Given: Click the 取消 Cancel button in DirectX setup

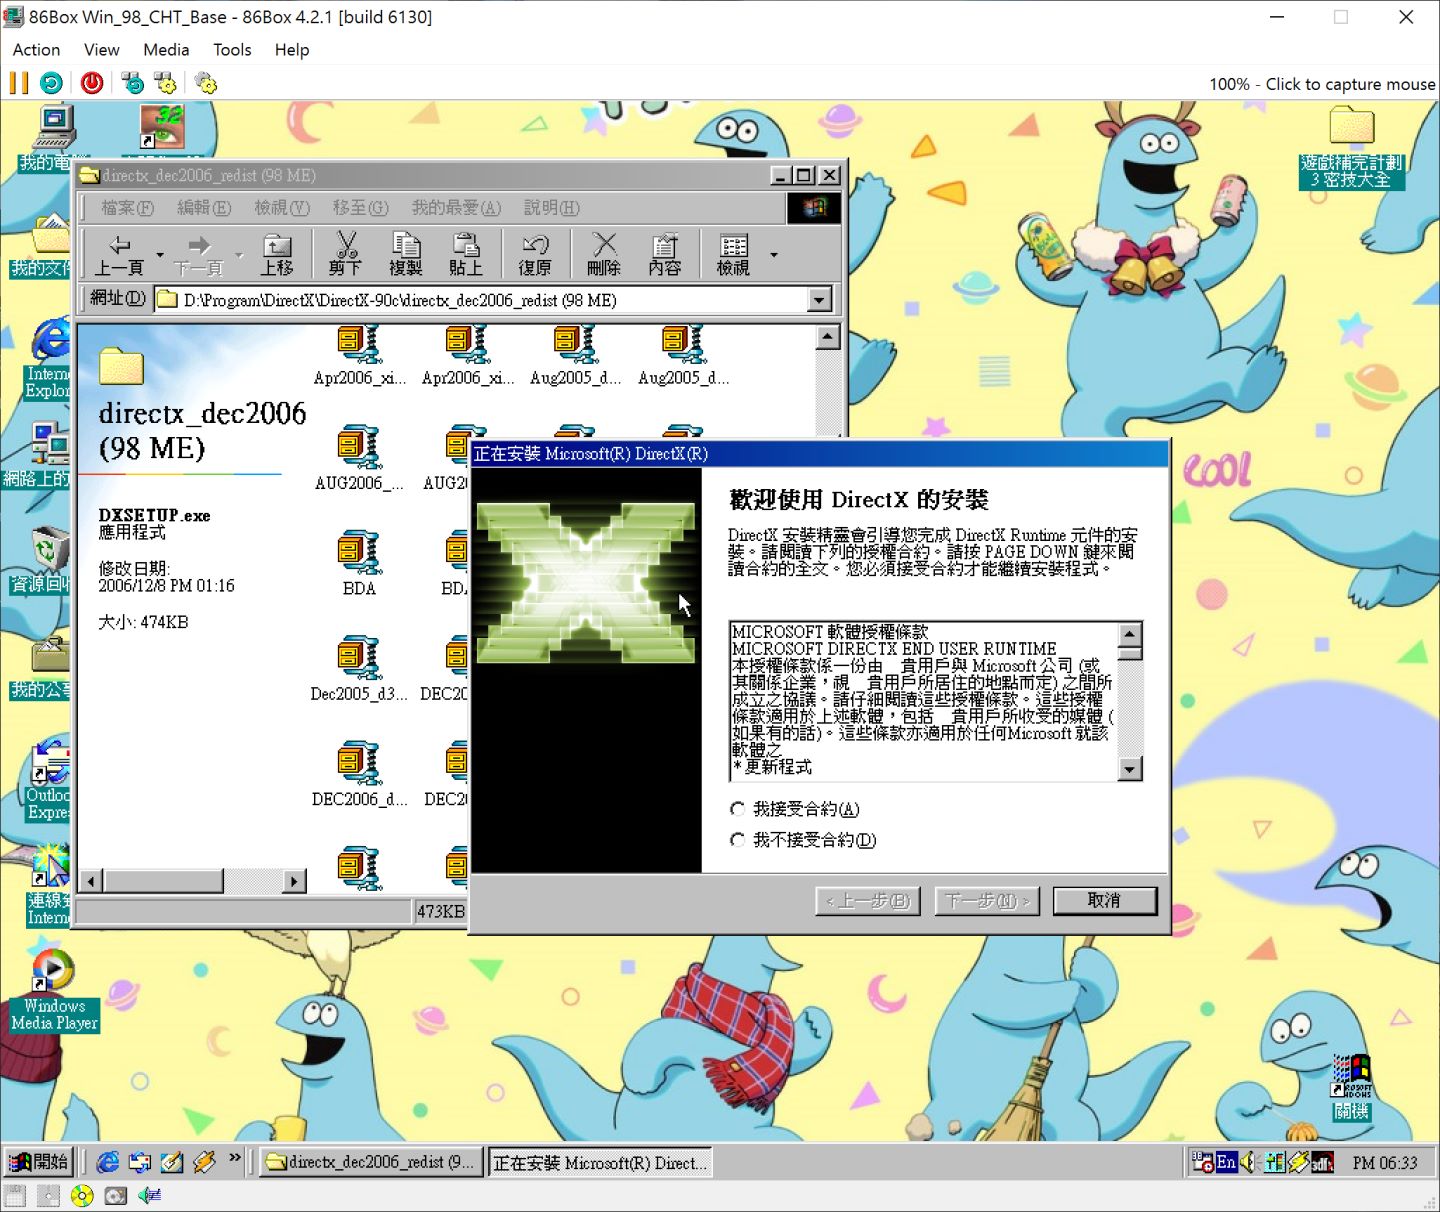Looking at the screenshot, I should pos(1104,901).
